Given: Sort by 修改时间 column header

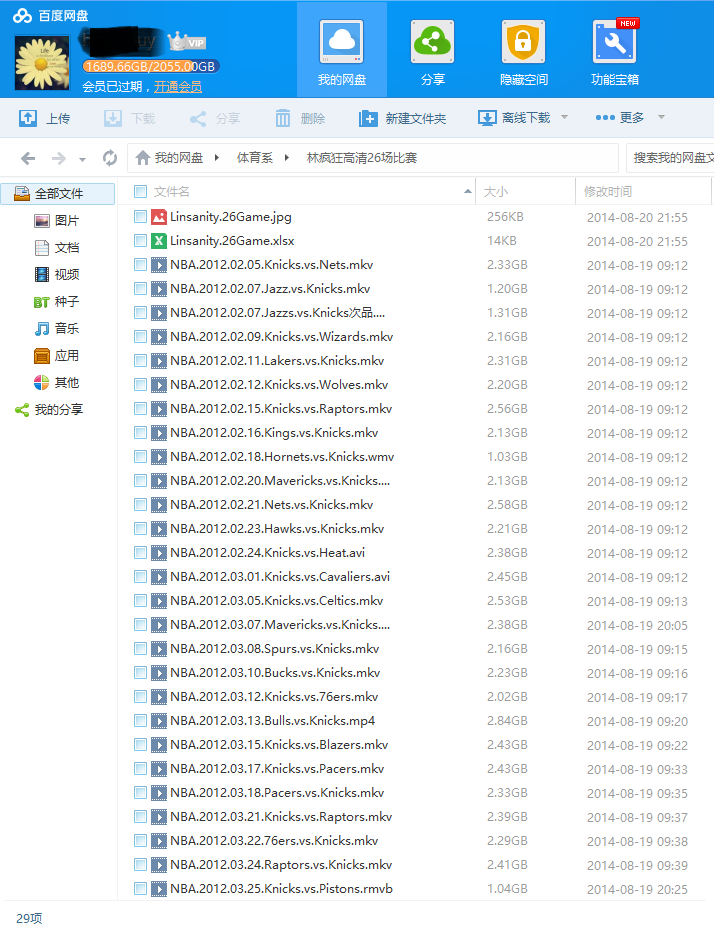Looking at the screenshot, I should coord(608,191).
